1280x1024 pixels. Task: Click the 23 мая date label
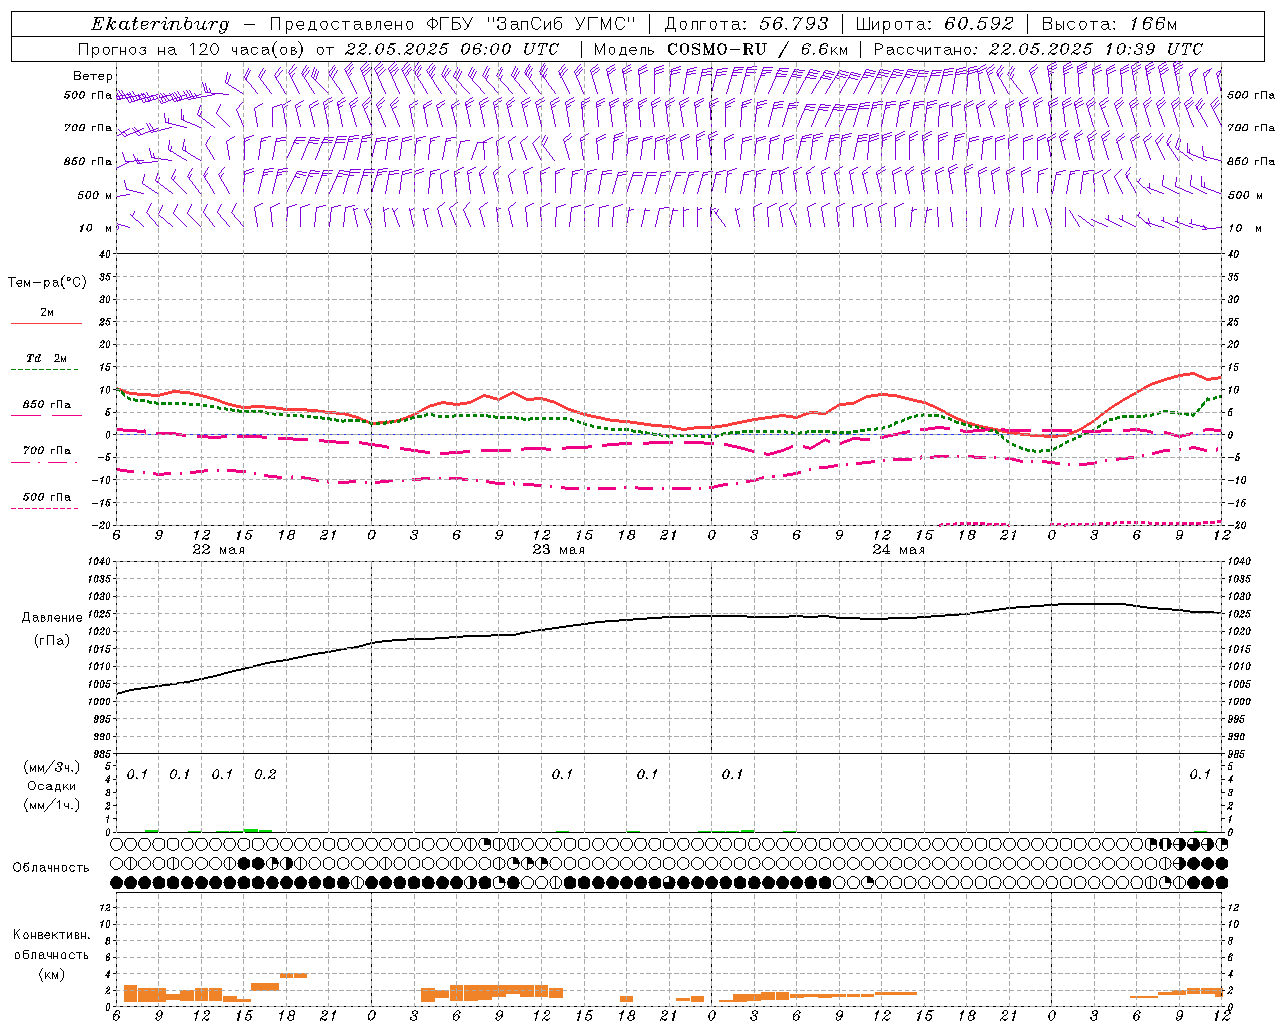click(x=558, y=550)
